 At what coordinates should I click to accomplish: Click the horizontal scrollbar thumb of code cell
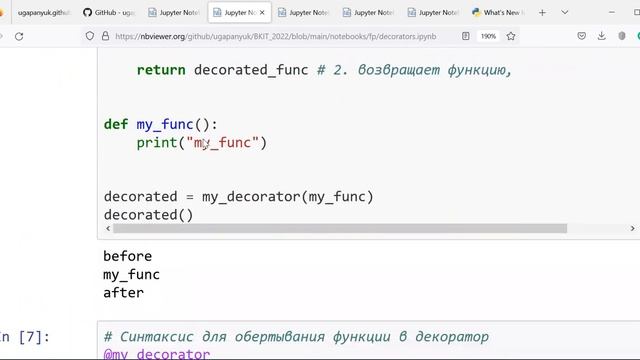[340, 229]
